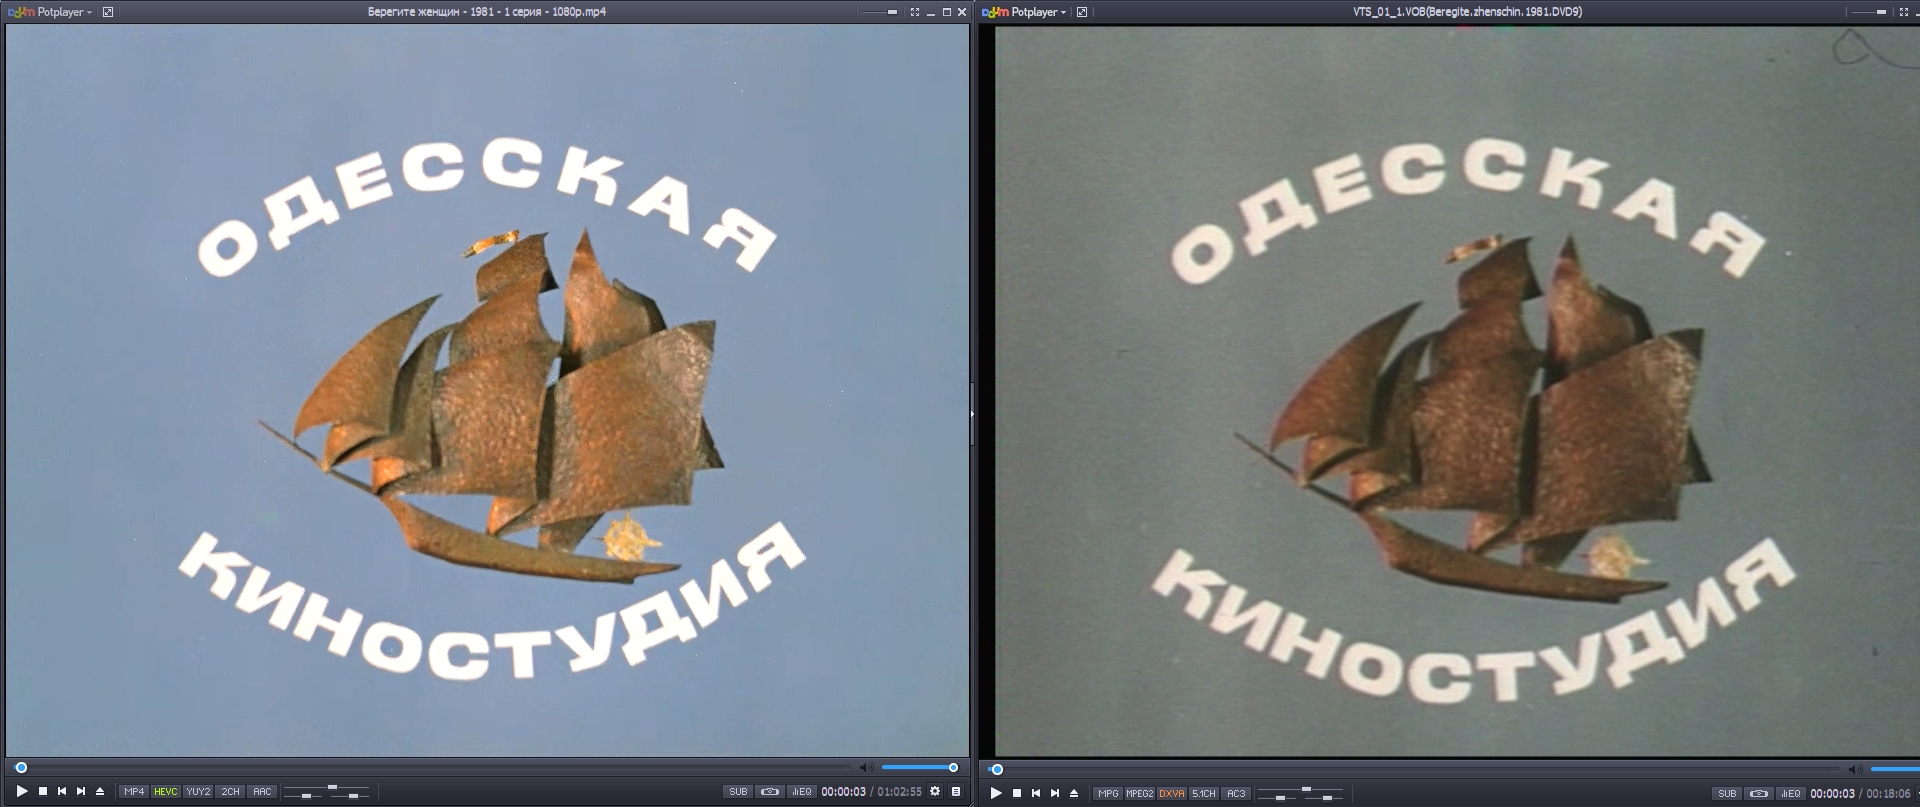
Task: Switch right player to fullscreen
Action: (x=1904, y=12)
